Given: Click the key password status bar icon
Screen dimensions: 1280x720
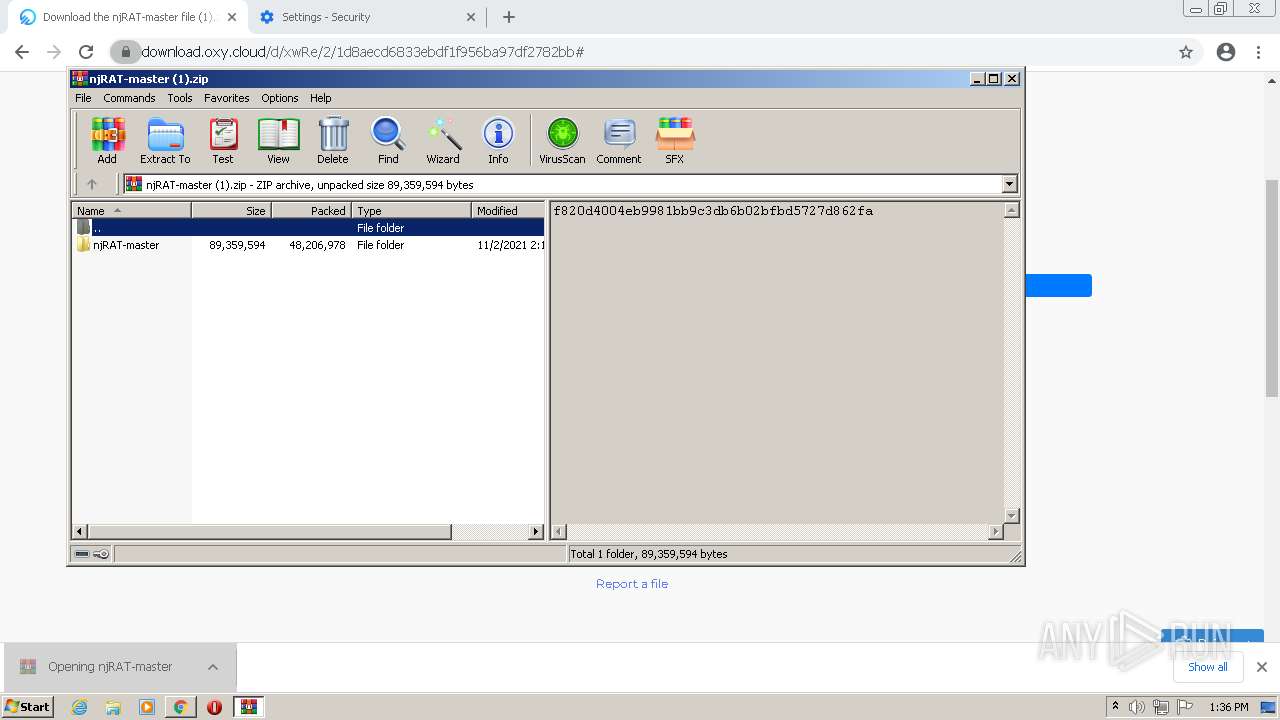Looking at the screenshot, I should [101, 554].
